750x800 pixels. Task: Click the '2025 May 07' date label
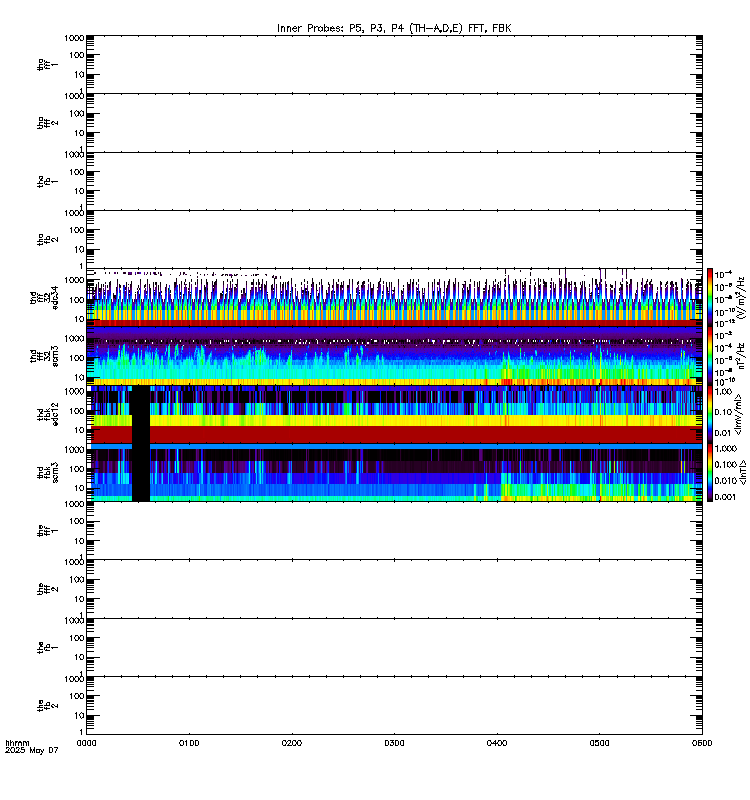(32, 751)
